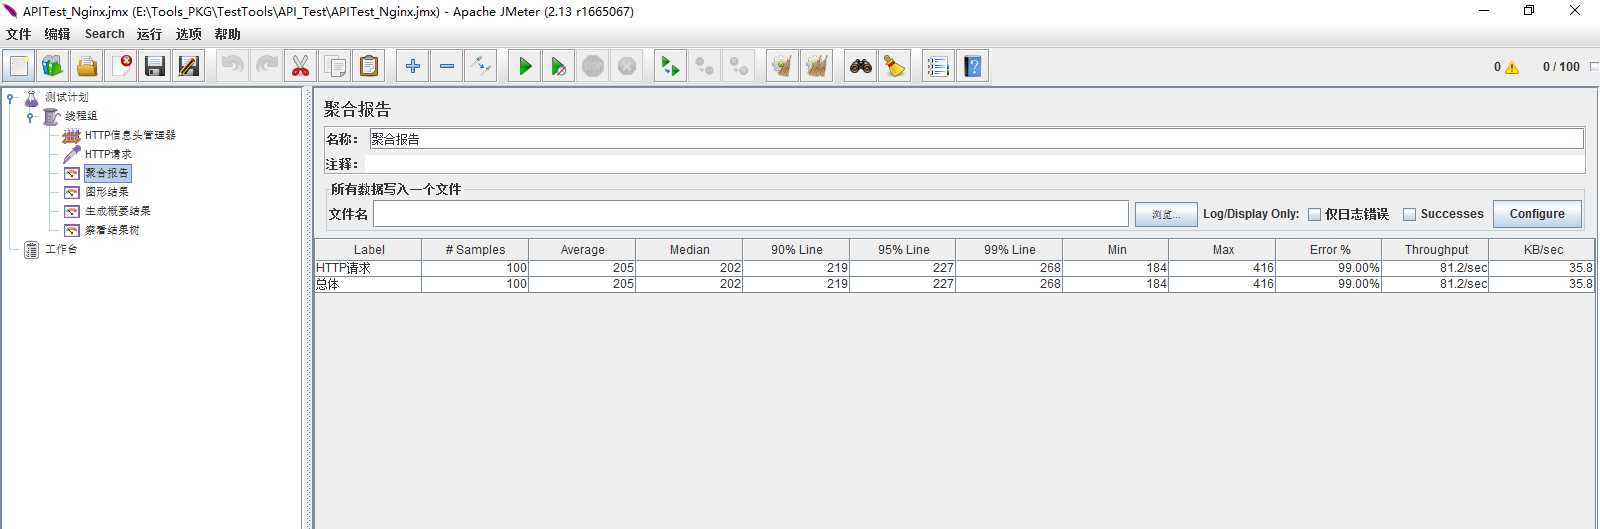Viewport: 1600px width, 529px height.
Task: Open the 运行 menu
Action: click(x=149, y=34)
